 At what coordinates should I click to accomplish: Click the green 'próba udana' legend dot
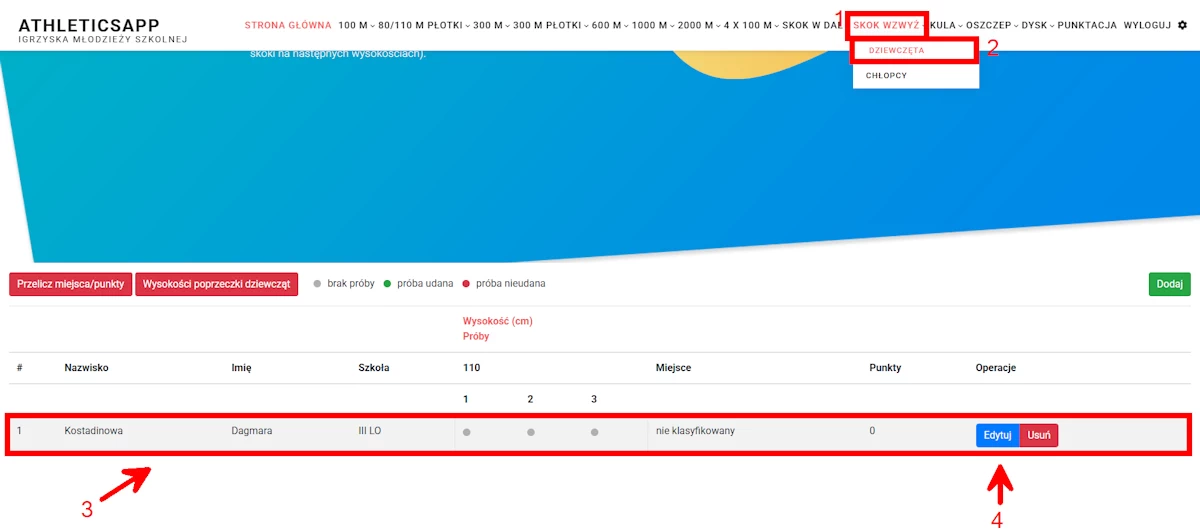(x=387, y=284)
